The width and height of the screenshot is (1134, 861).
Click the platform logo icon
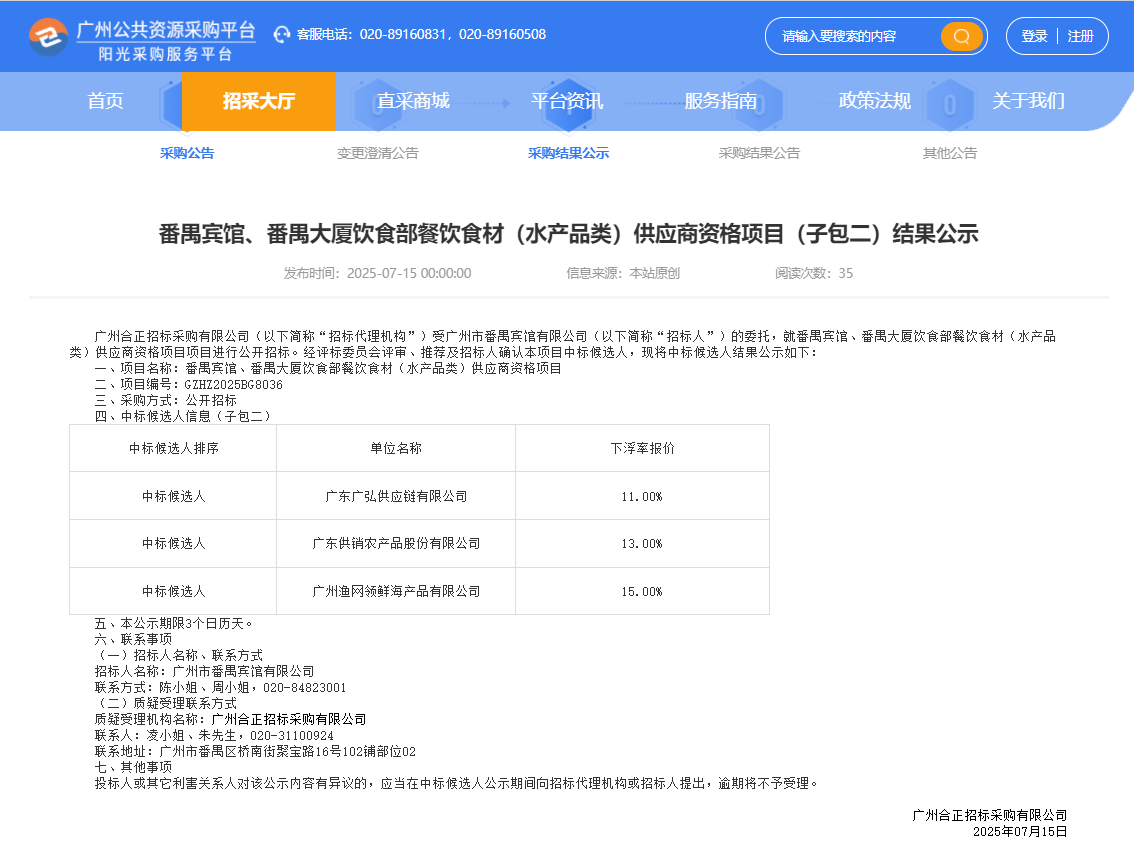click(x=48, y=37)
